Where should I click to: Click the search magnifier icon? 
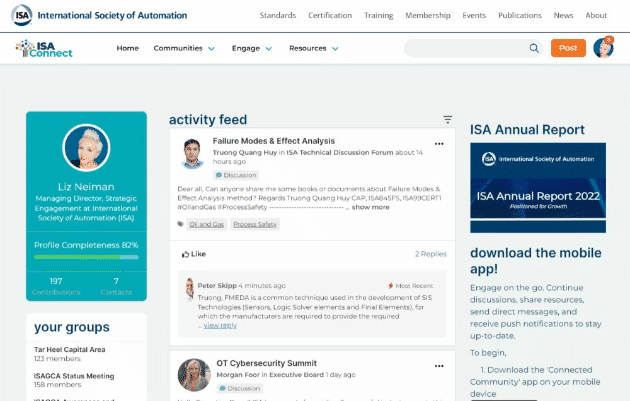point(534,48)
